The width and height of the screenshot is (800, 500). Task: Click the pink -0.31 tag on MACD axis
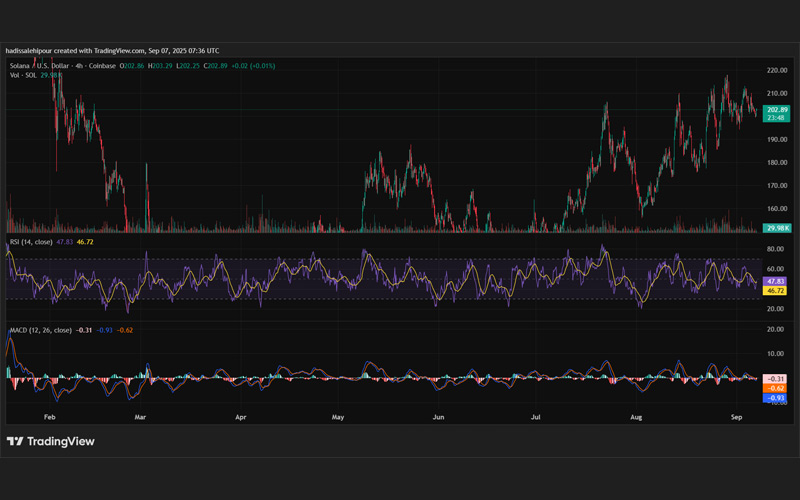click(775, 379)
